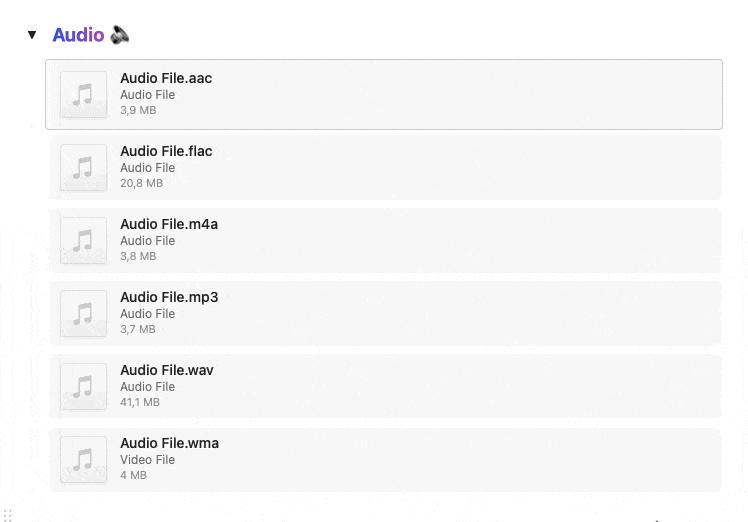Click the block drag handle dots at bottom left
This screenshot has height=522, width=748.
7,516
